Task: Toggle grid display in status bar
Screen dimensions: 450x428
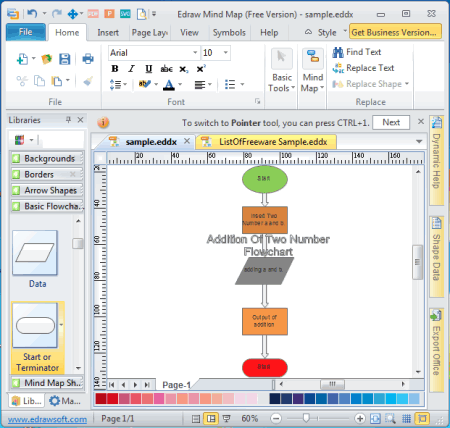Action: 406,418
